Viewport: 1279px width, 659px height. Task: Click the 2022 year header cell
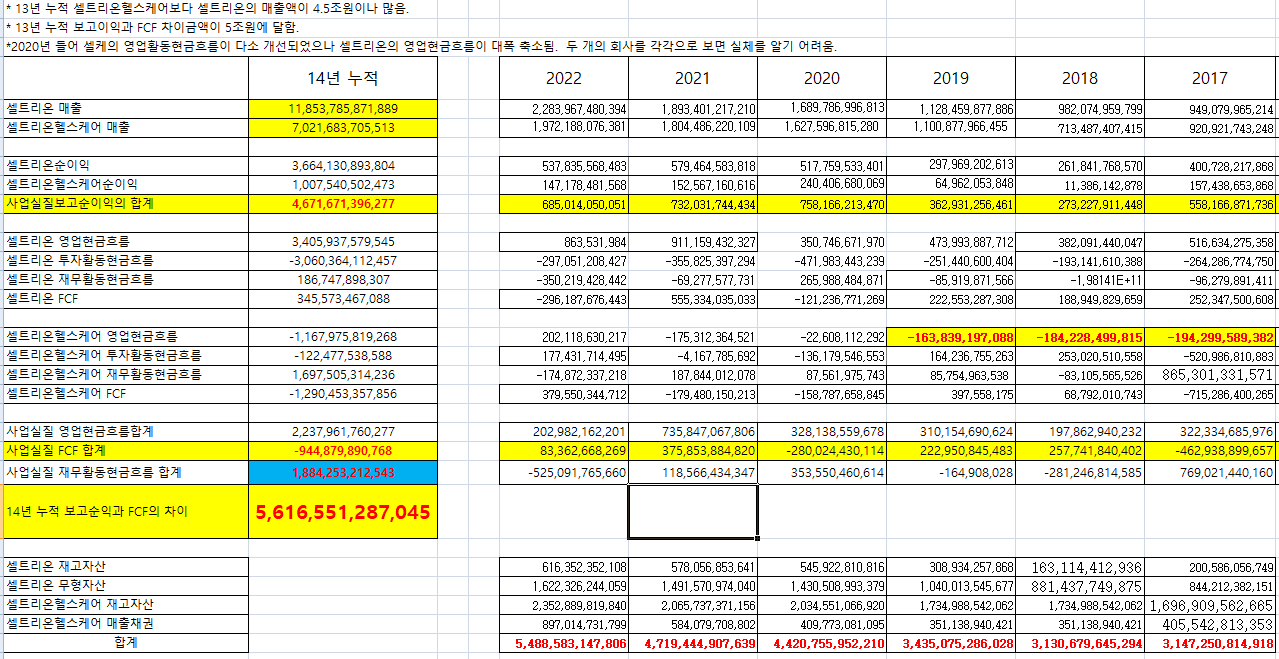[x=564, y=78]
